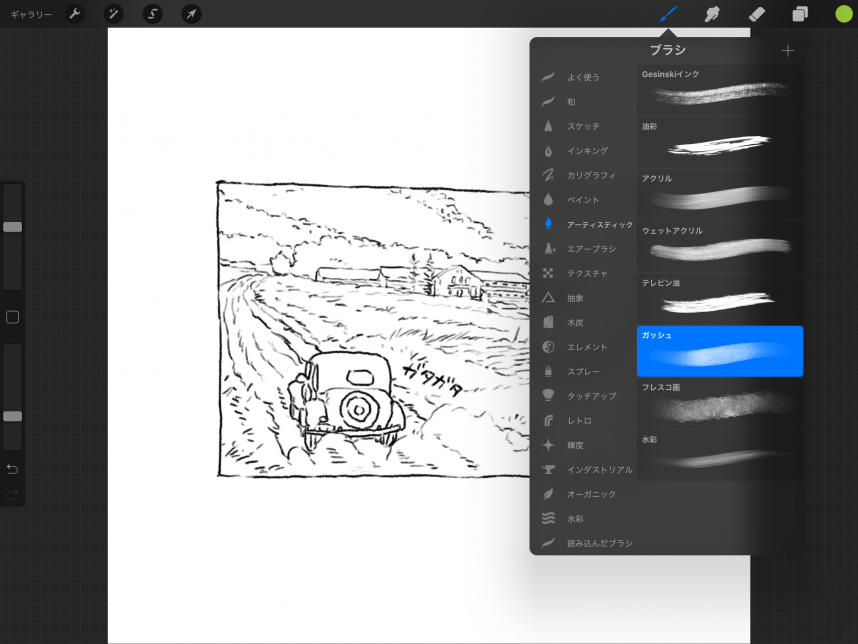Open the Actions wrench menu

(x=74, y=14)
